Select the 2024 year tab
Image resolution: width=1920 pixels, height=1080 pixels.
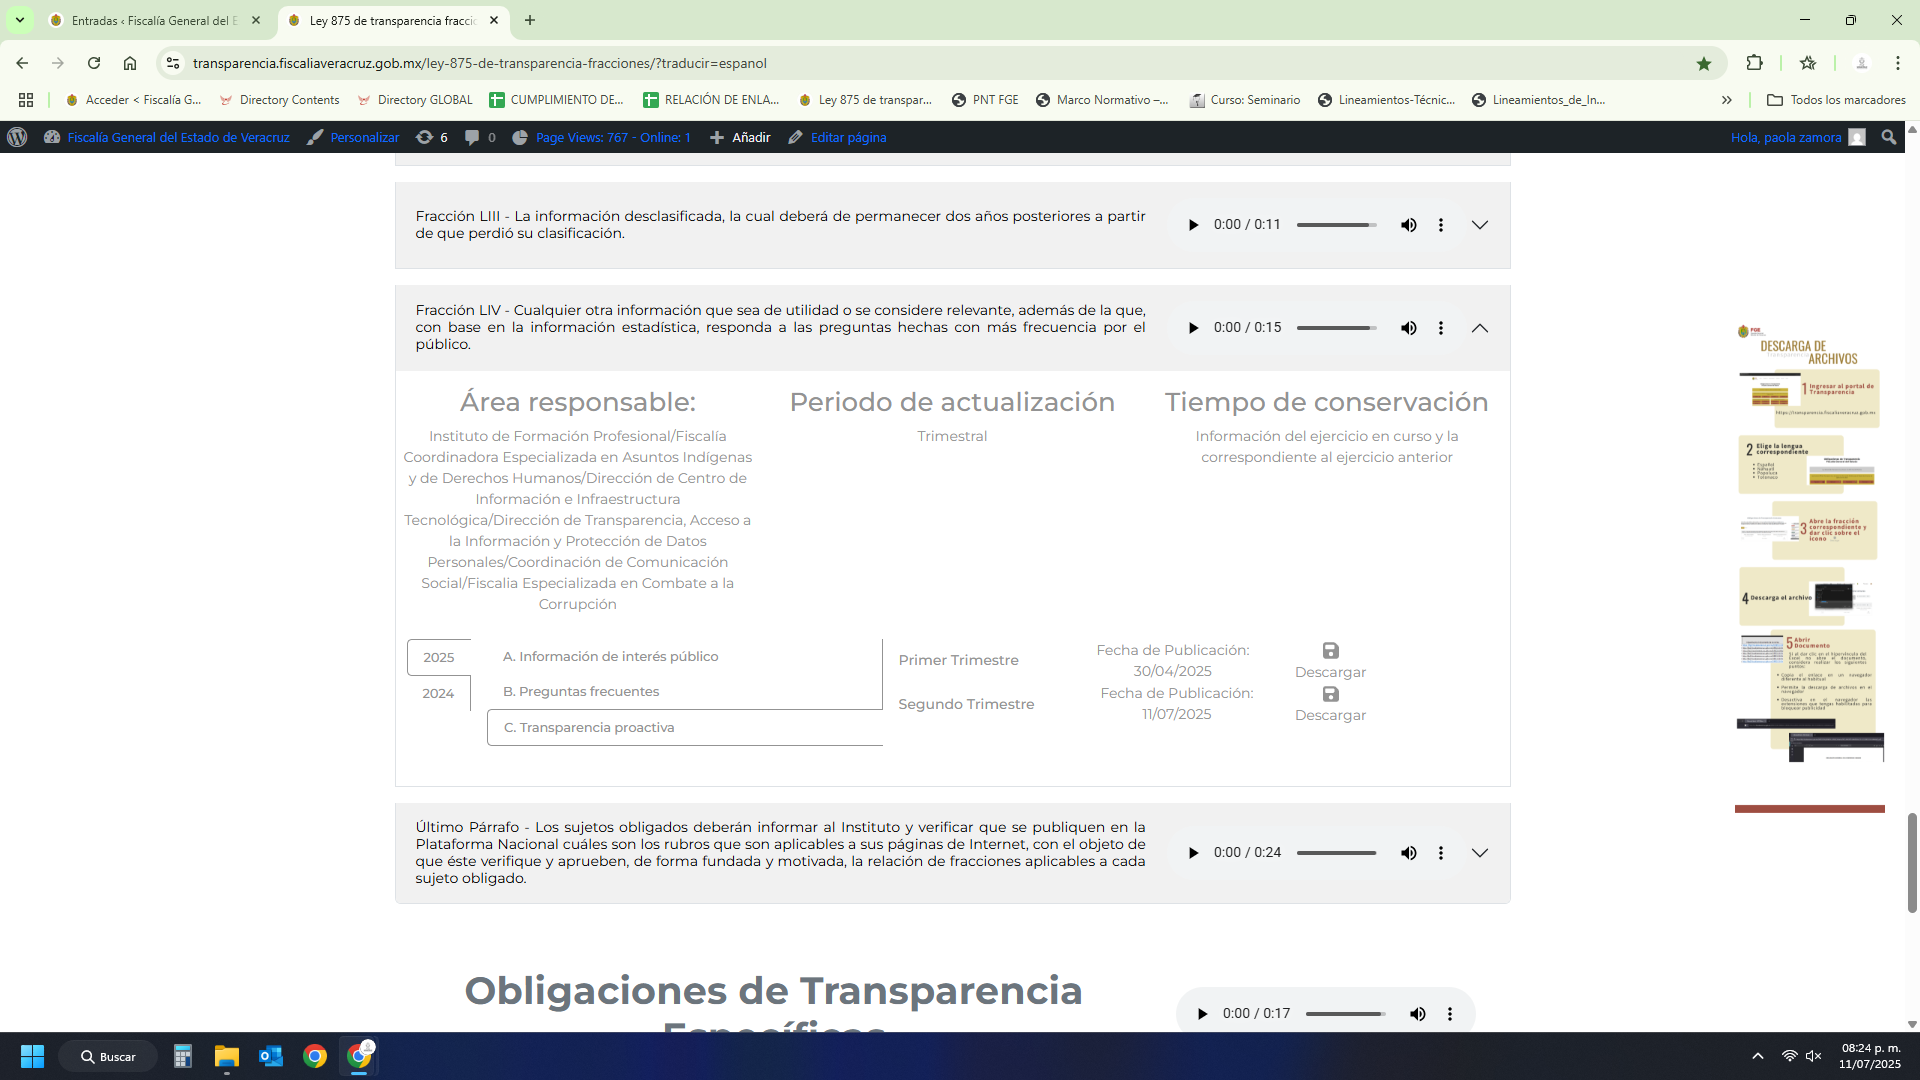(438, 693)
